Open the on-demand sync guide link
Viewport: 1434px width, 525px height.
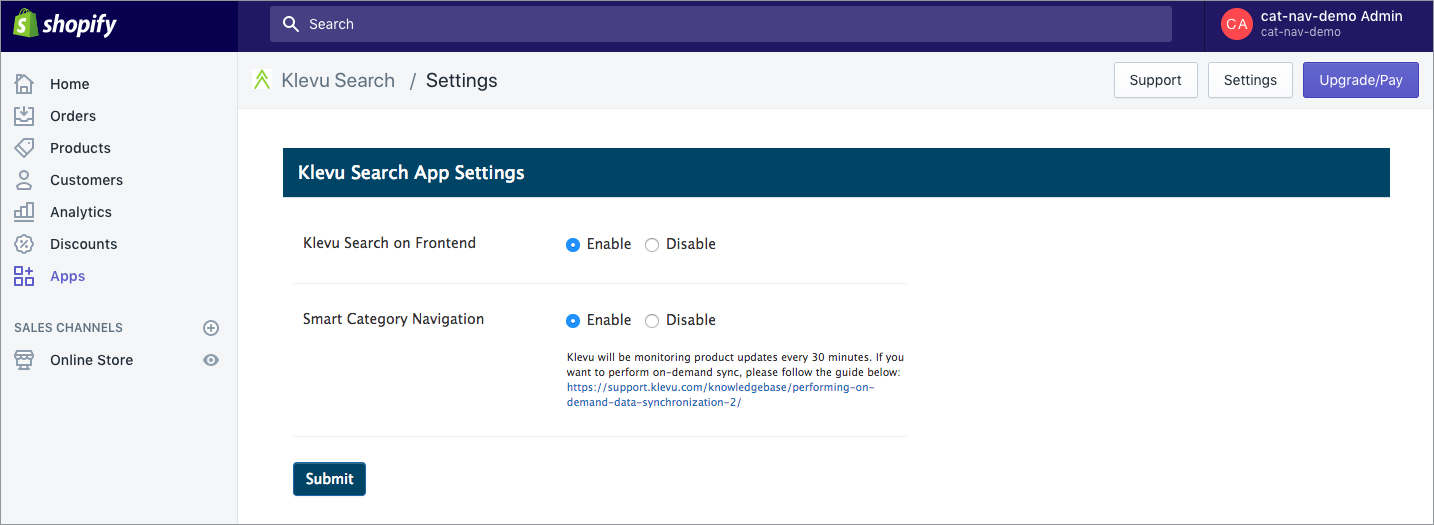720,395
